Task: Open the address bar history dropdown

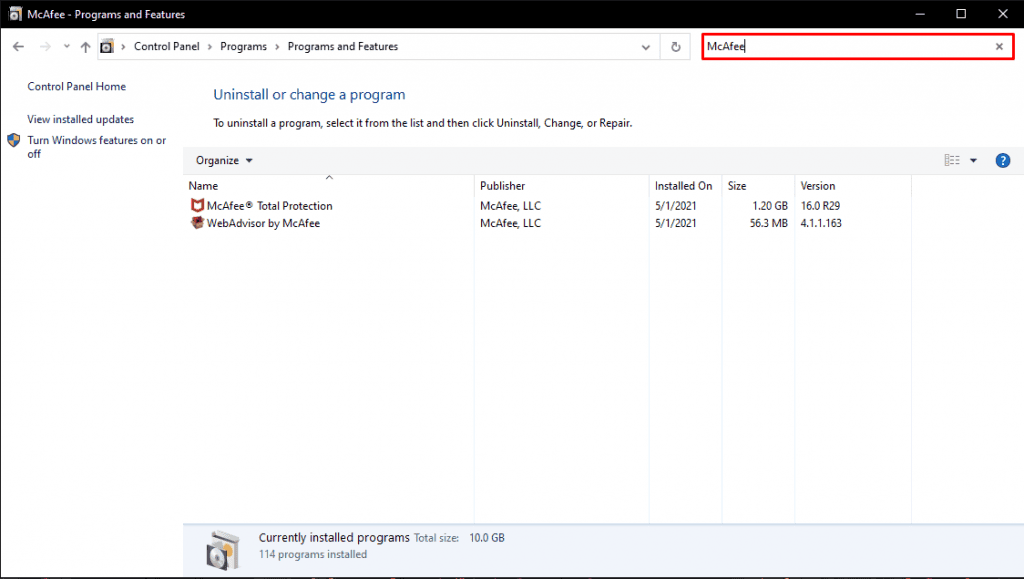Action: pos(646,47)
